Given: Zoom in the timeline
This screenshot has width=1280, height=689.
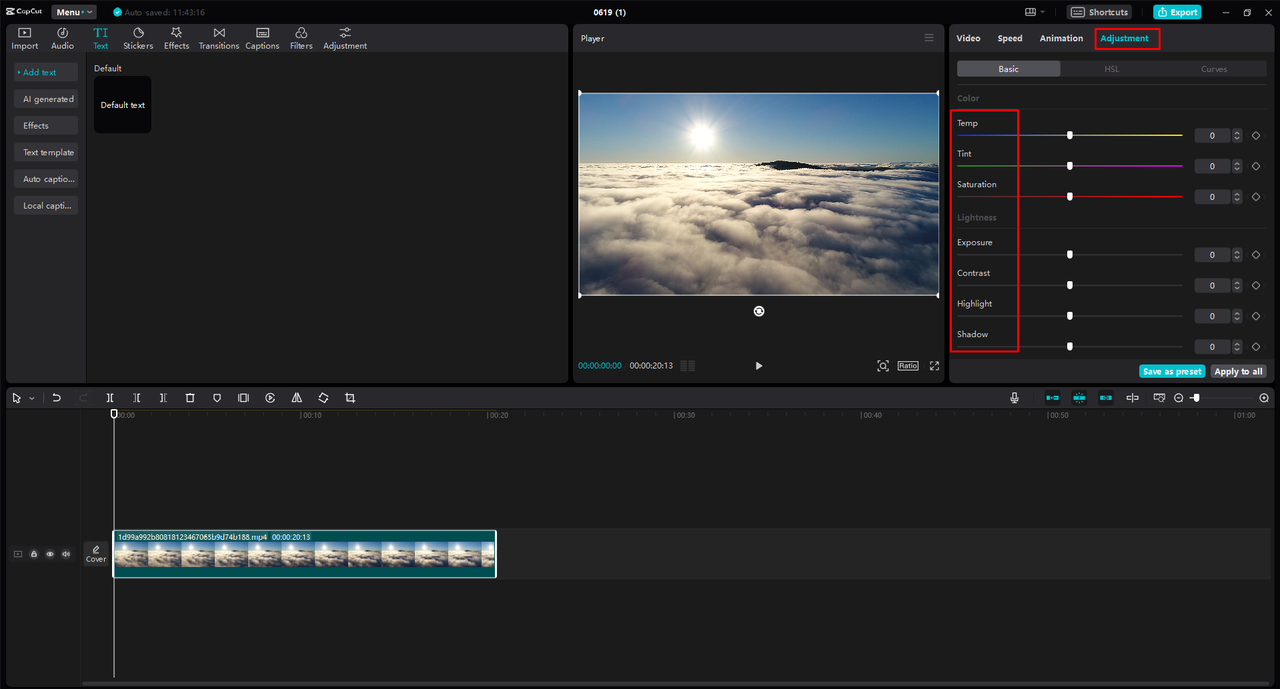Looking at the screenshot, I should pyautogui.click(x=1264, y=398).
